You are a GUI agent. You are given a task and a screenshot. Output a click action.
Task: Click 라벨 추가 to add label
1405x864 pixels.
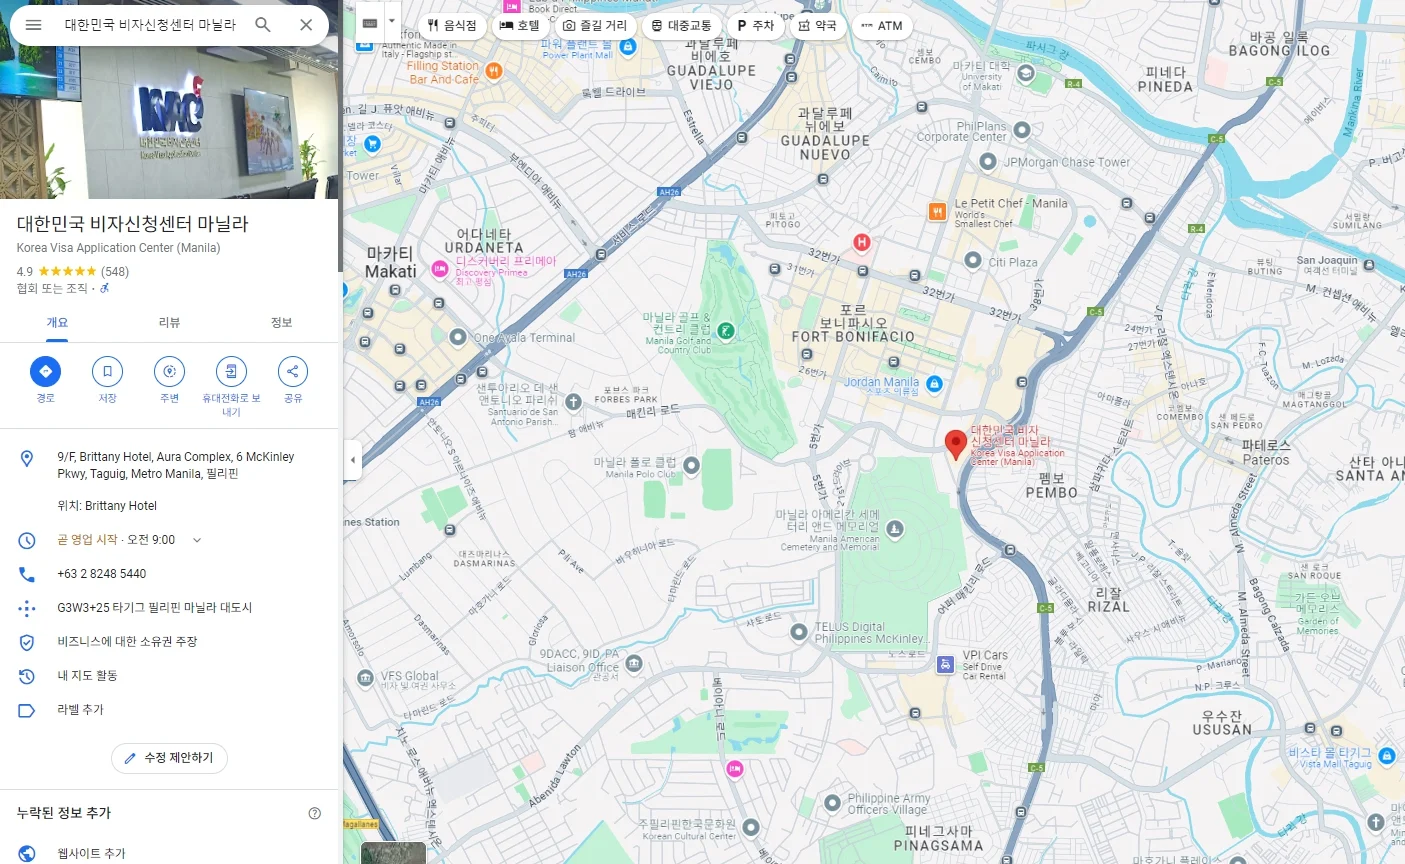[80, 710]
